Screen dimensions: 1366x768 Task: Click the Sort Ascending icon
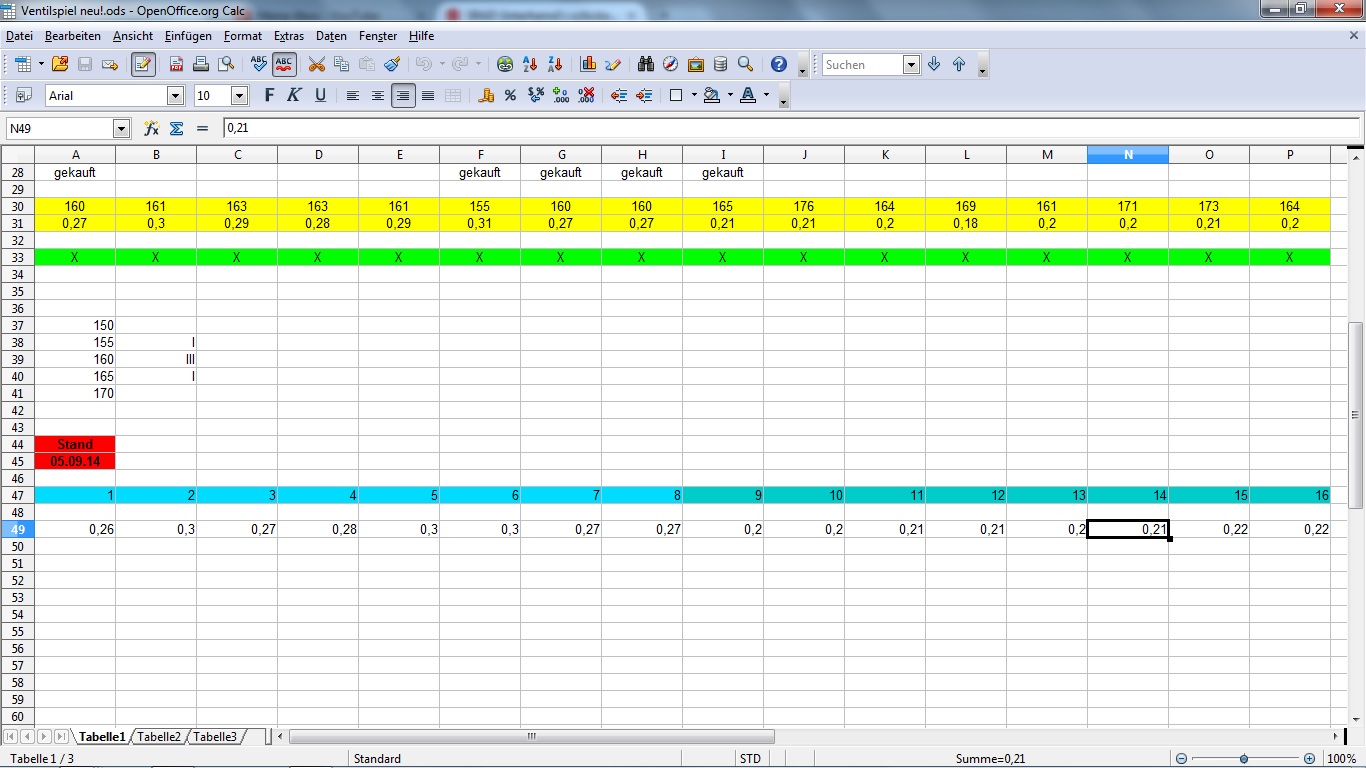[530, 65]
